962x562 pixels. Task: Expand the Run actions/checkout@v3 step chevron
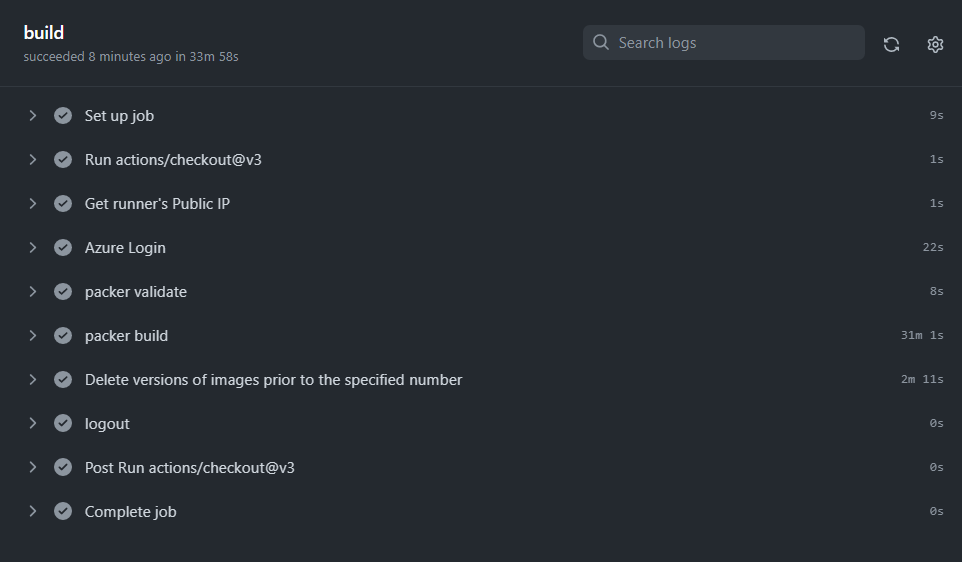(33, 160)
